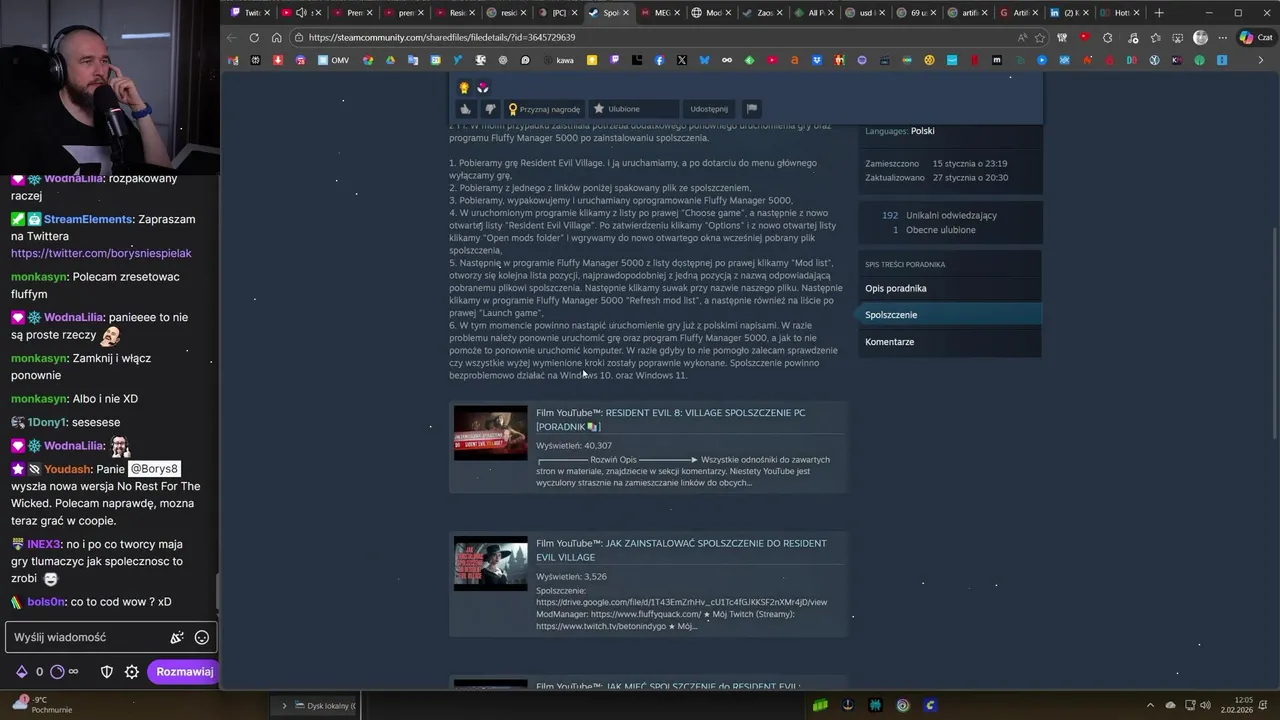Click the thumbs up rate button
Image resolution: width=1280 pixels, height=720 pixels.
pyautogui.click(x=465, y=109)
